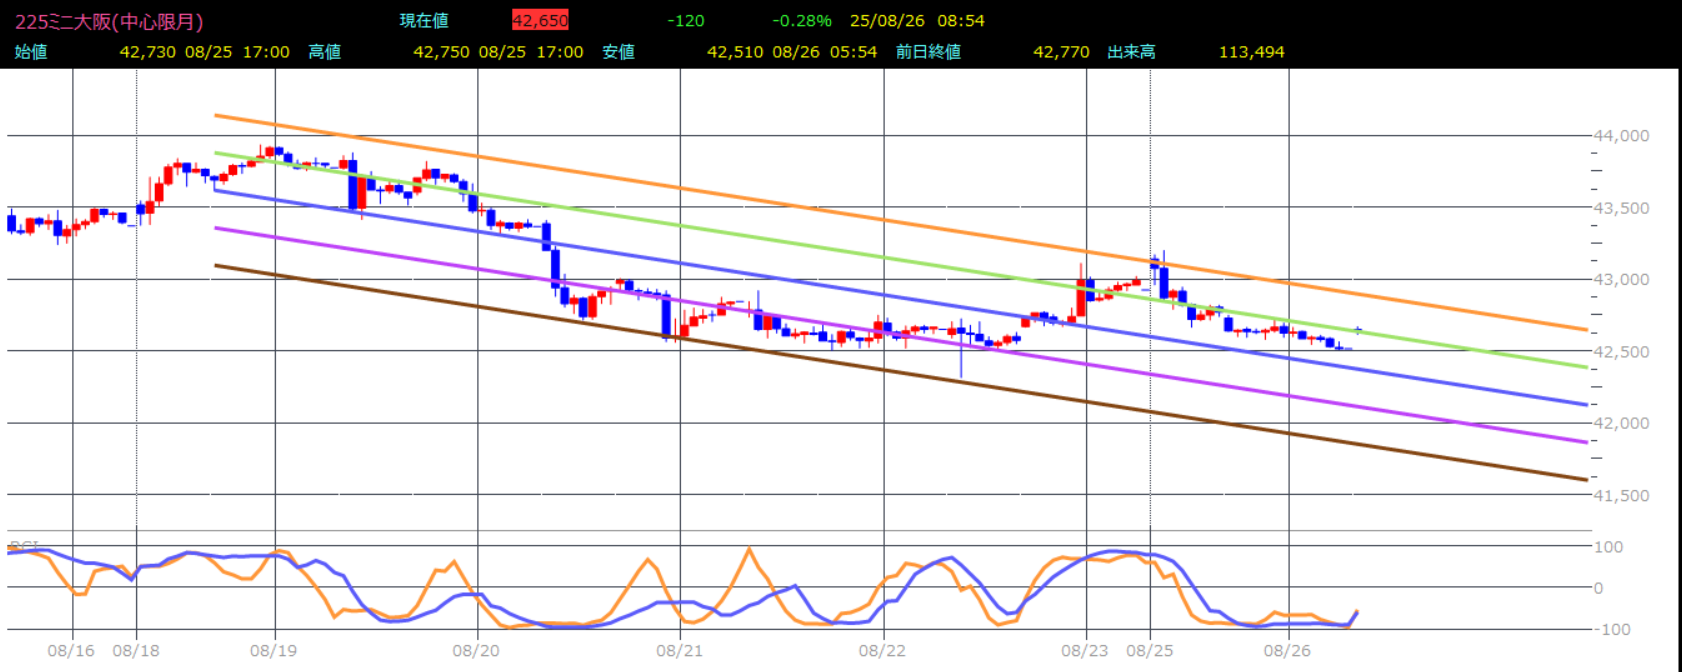Click the 08/16 date axis label
Screen dimensions: 1682x672
[71, 651]
